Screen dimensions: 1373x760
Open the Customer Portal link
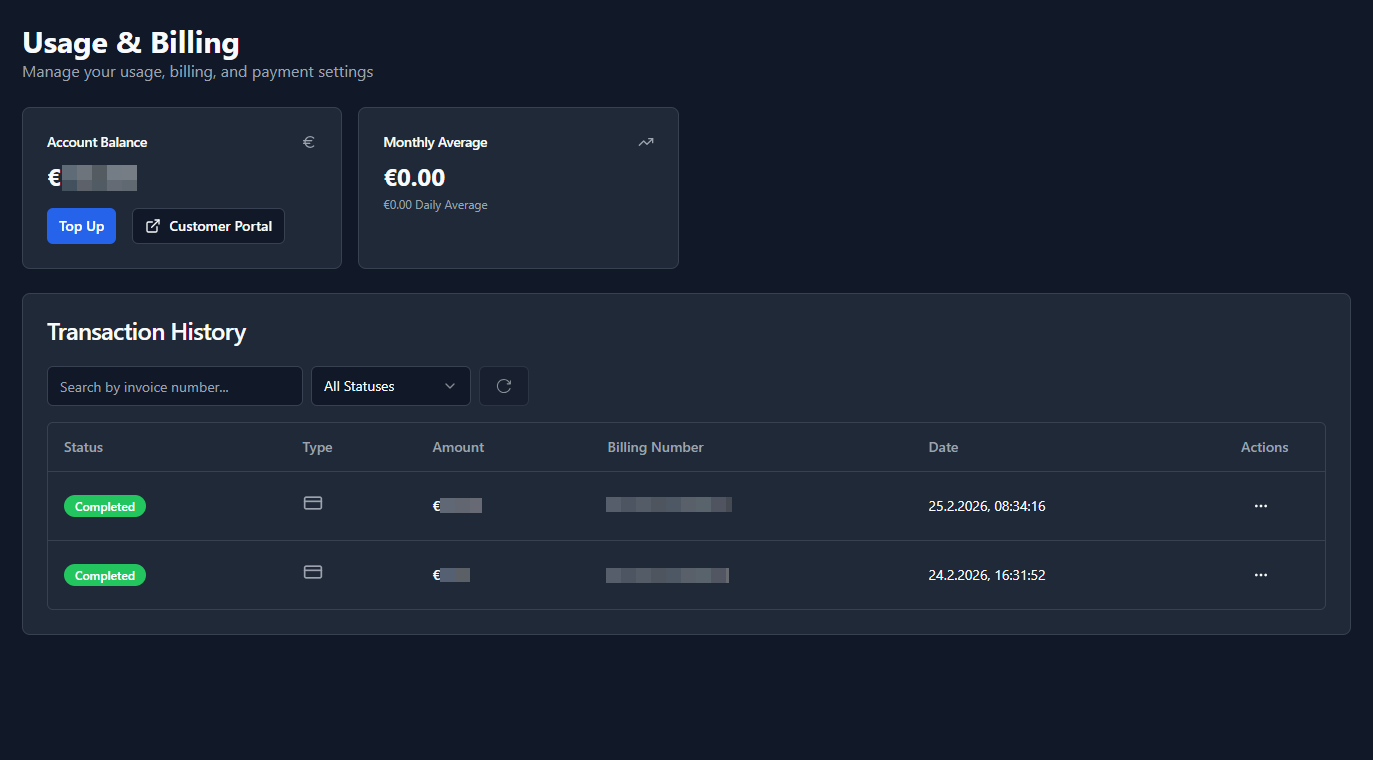[x=208, y=226]
